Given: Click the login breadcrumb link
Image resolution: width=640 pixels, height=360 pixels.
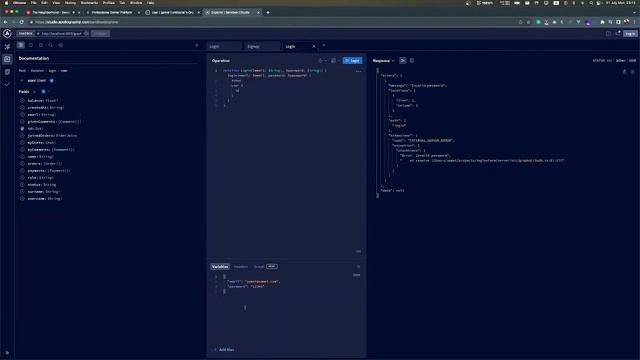Looking at the screenshot, I should point(52,71).
